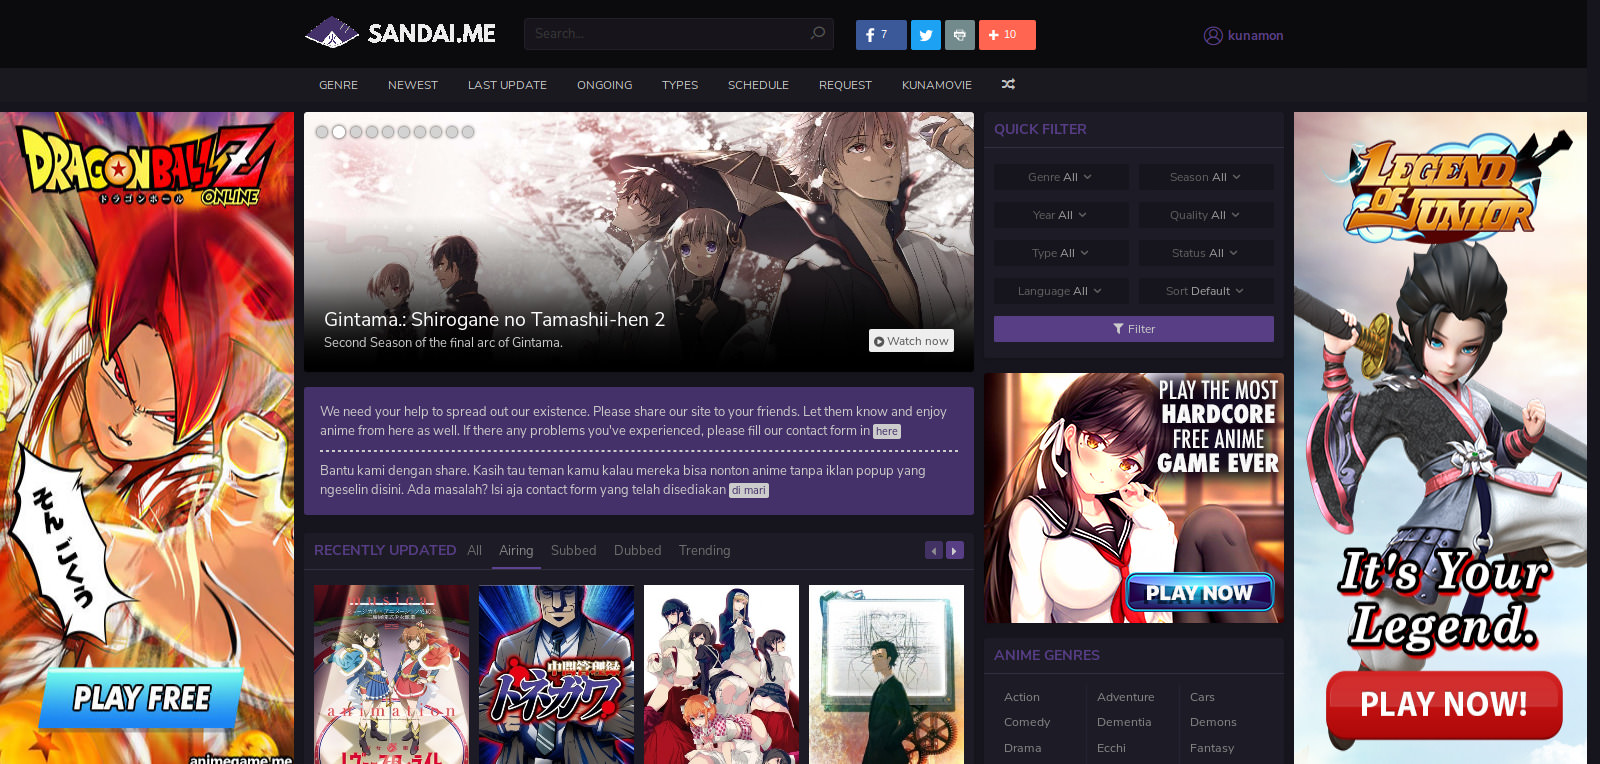This screenshot has height=764, width=1600.
Task: Open the NEWEST menu item
Action: [413, 85]
